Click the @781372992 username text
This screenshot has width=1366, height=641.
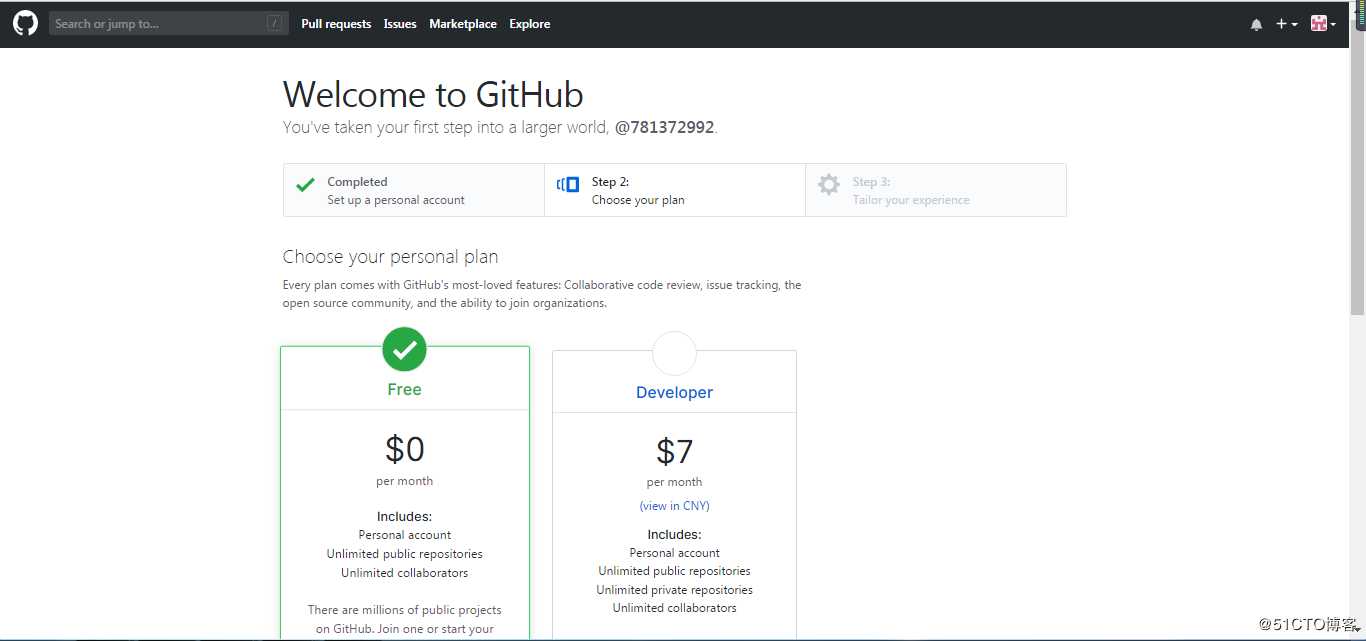click(x=665, y=128)
